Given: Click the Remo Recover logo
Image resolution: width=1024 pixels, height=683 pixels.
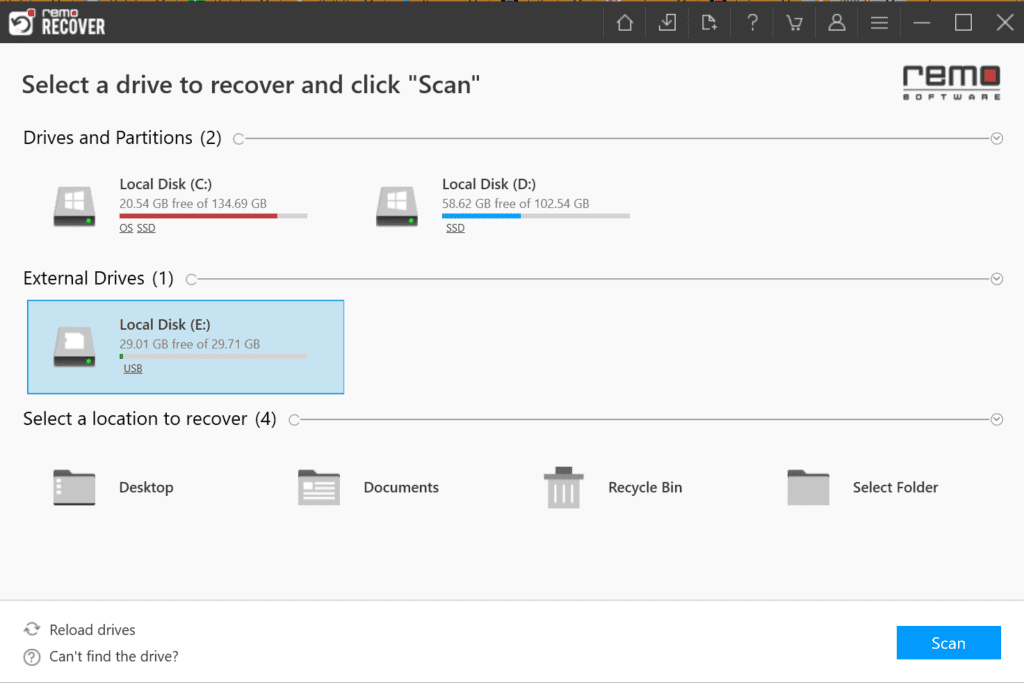Looking at the screenshot, I should [x=57, y=21].
